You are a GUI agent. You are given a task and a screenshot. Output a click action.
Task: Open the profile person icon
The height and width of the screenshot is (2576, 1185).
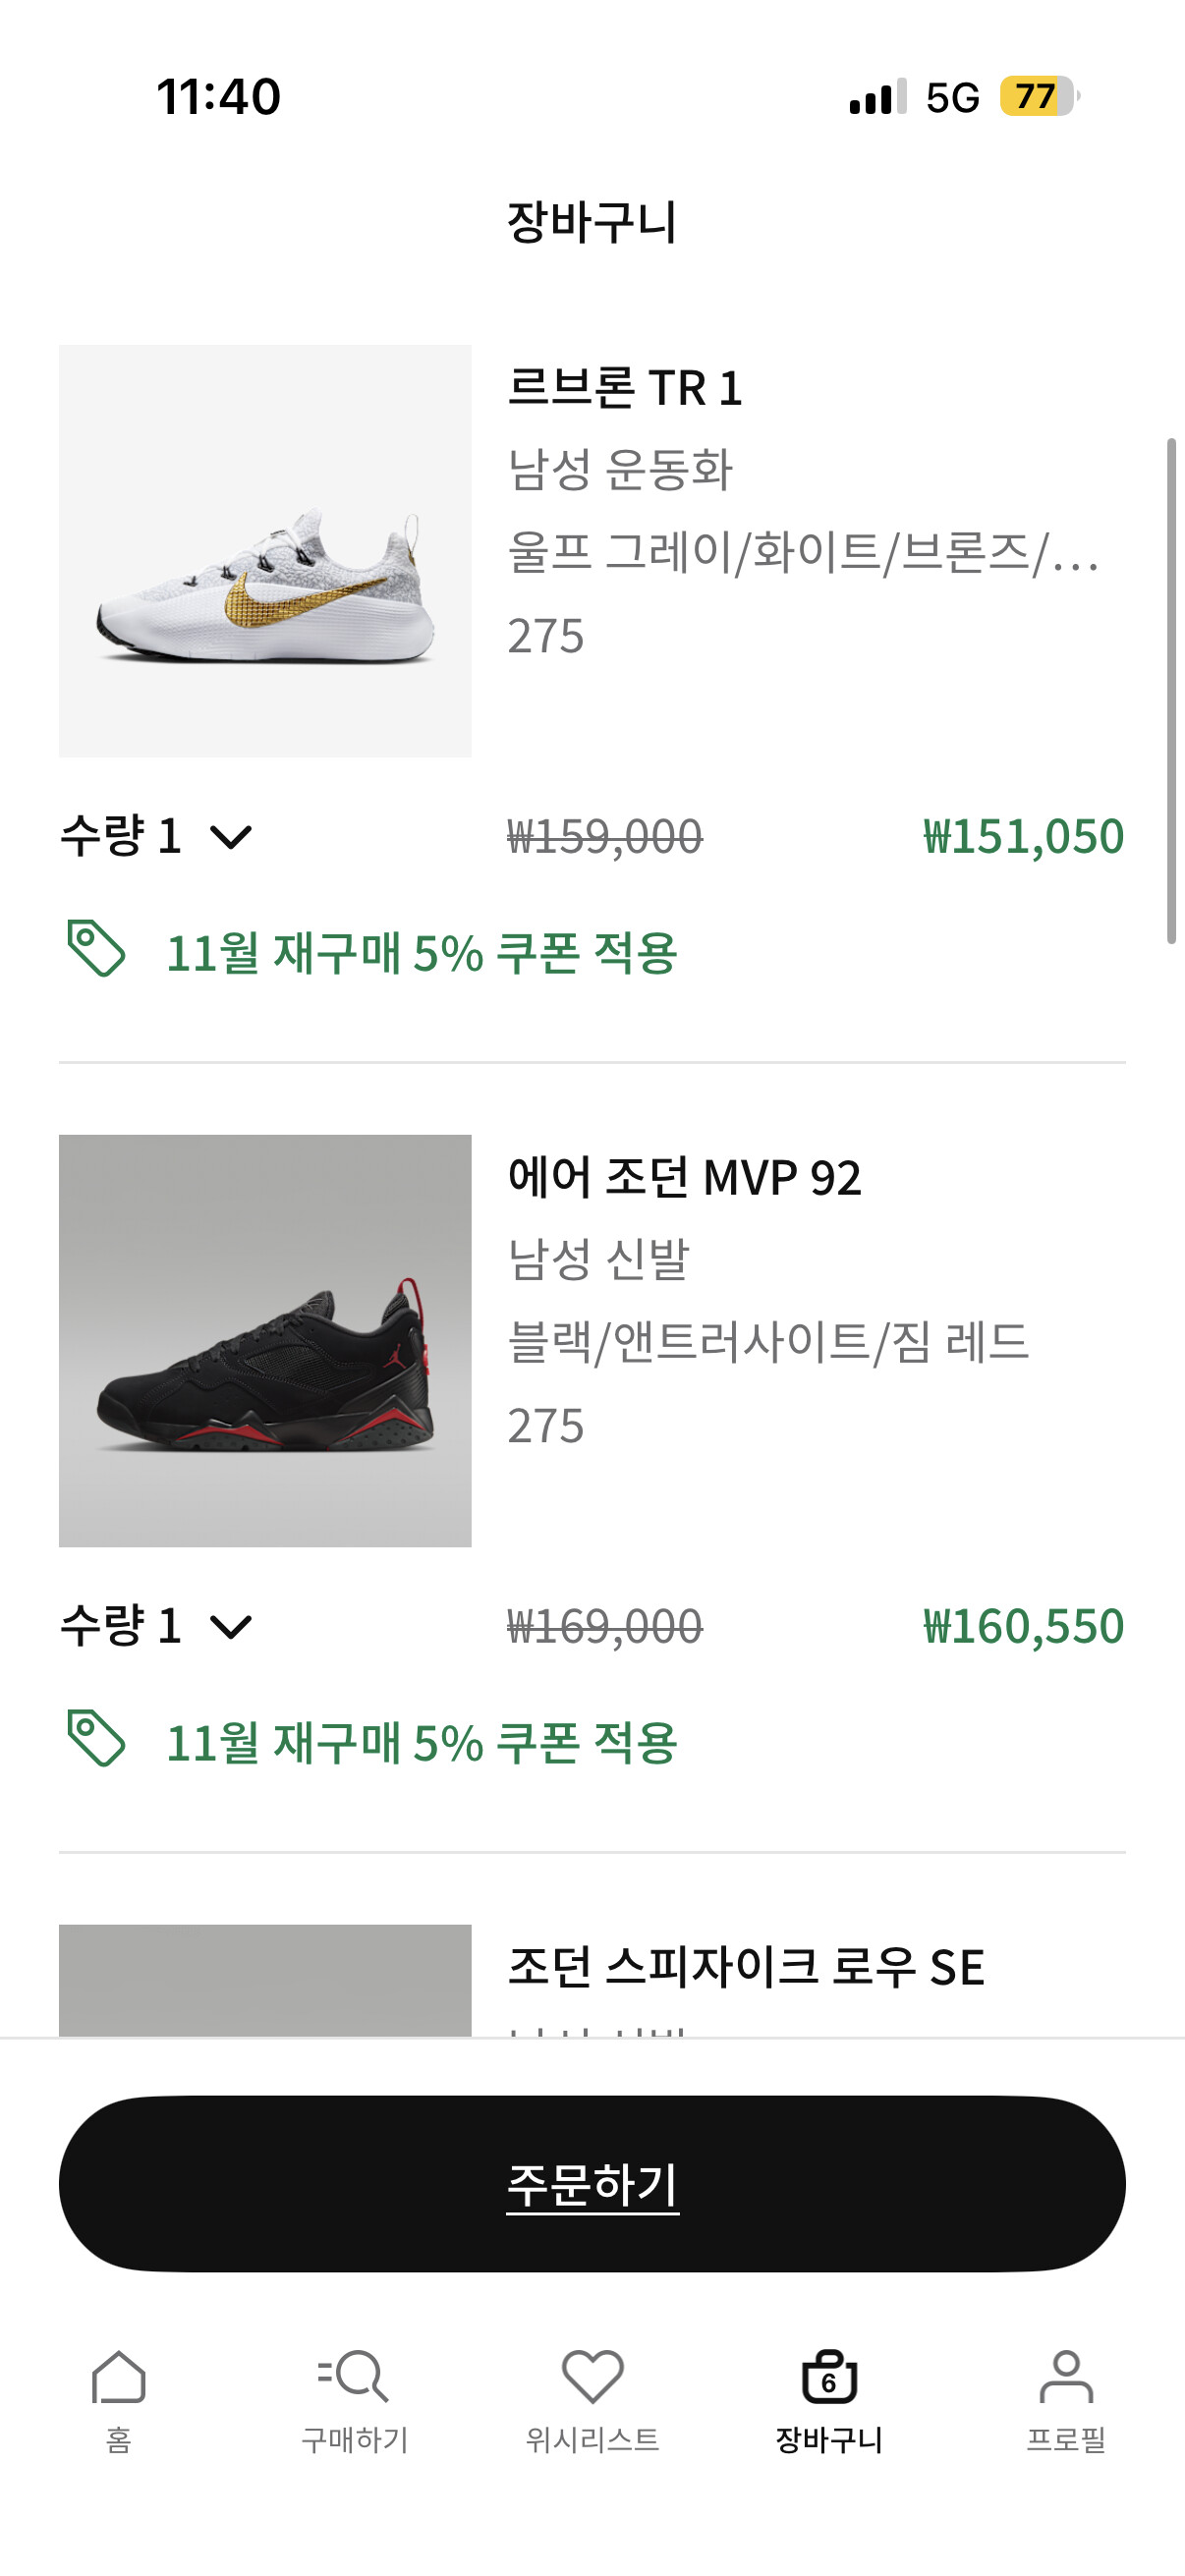point(1066,2376)
